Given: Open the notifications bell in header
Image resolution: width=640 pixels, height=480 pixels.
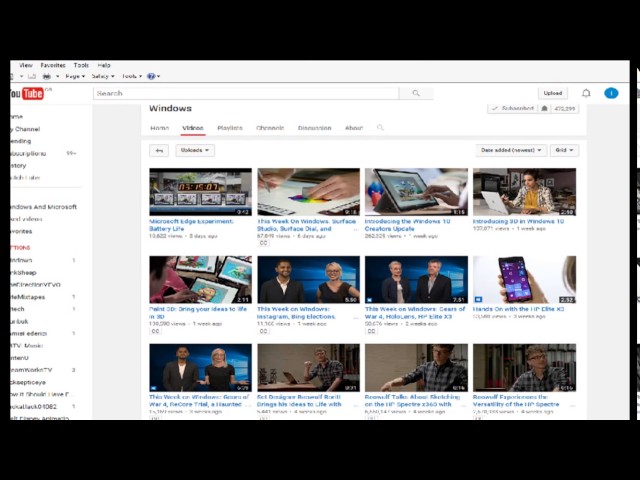Looking at the screenshot, I should (586, 93).
